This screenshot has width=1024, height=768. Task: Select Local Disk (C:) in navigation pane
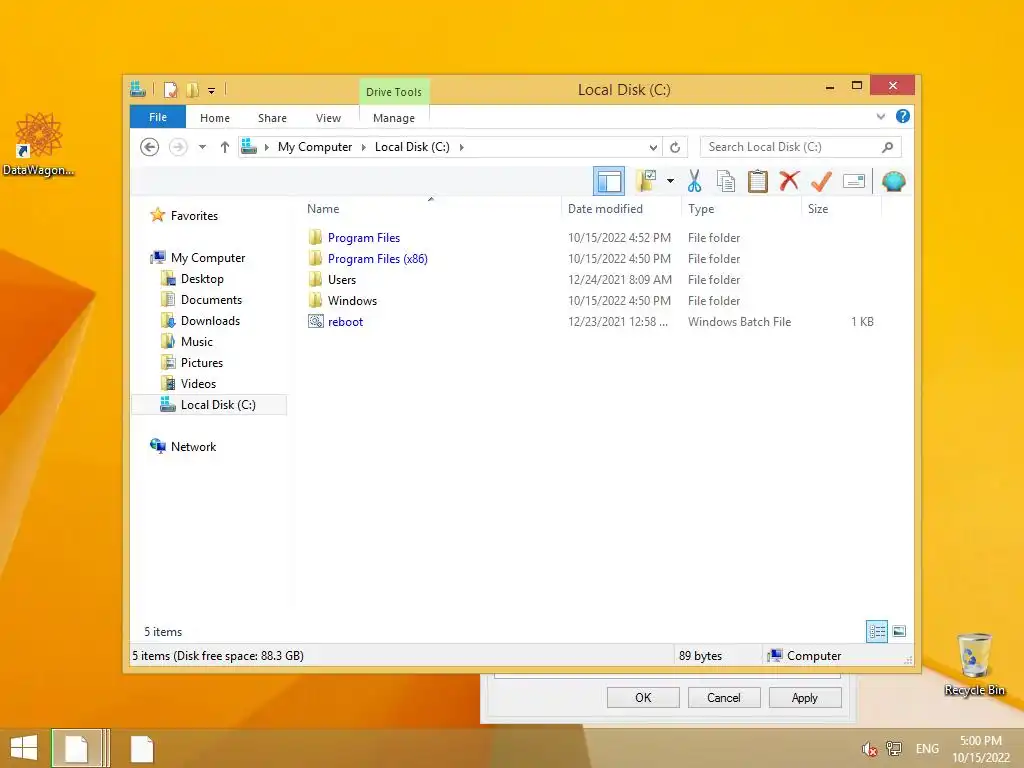209,405
